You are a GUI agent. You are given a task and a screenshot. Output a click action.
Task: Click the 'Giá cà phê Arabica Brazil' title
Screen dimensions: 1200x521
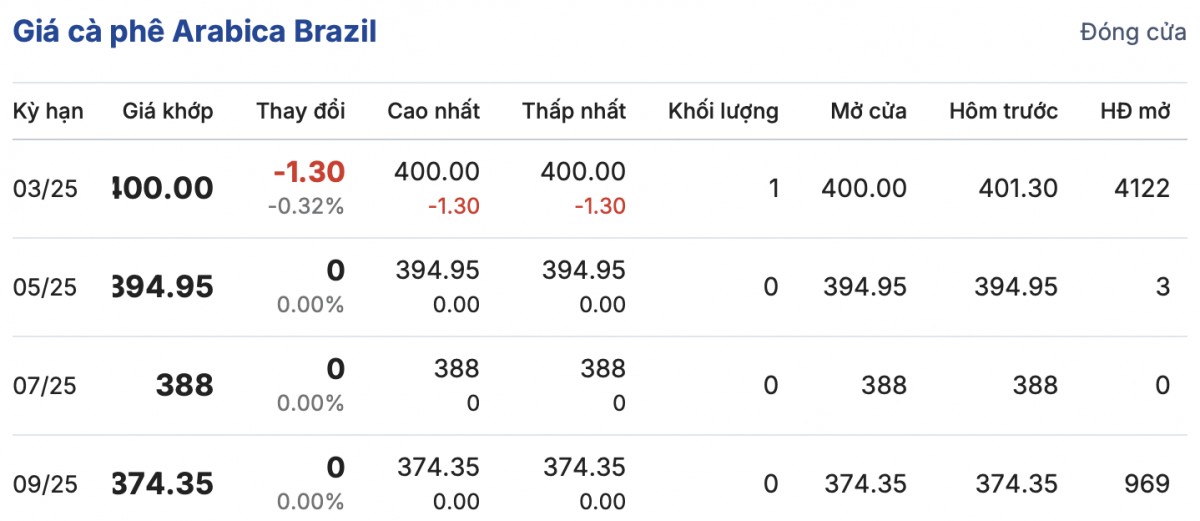pos(194,31)
